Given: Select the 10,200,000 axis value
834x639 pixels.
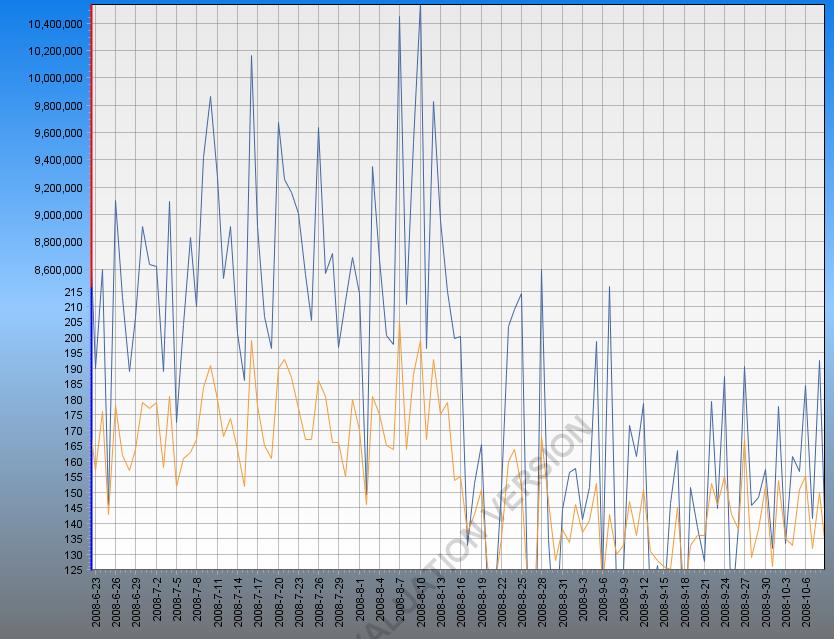Looking at the screenshot, I should 55,51.
